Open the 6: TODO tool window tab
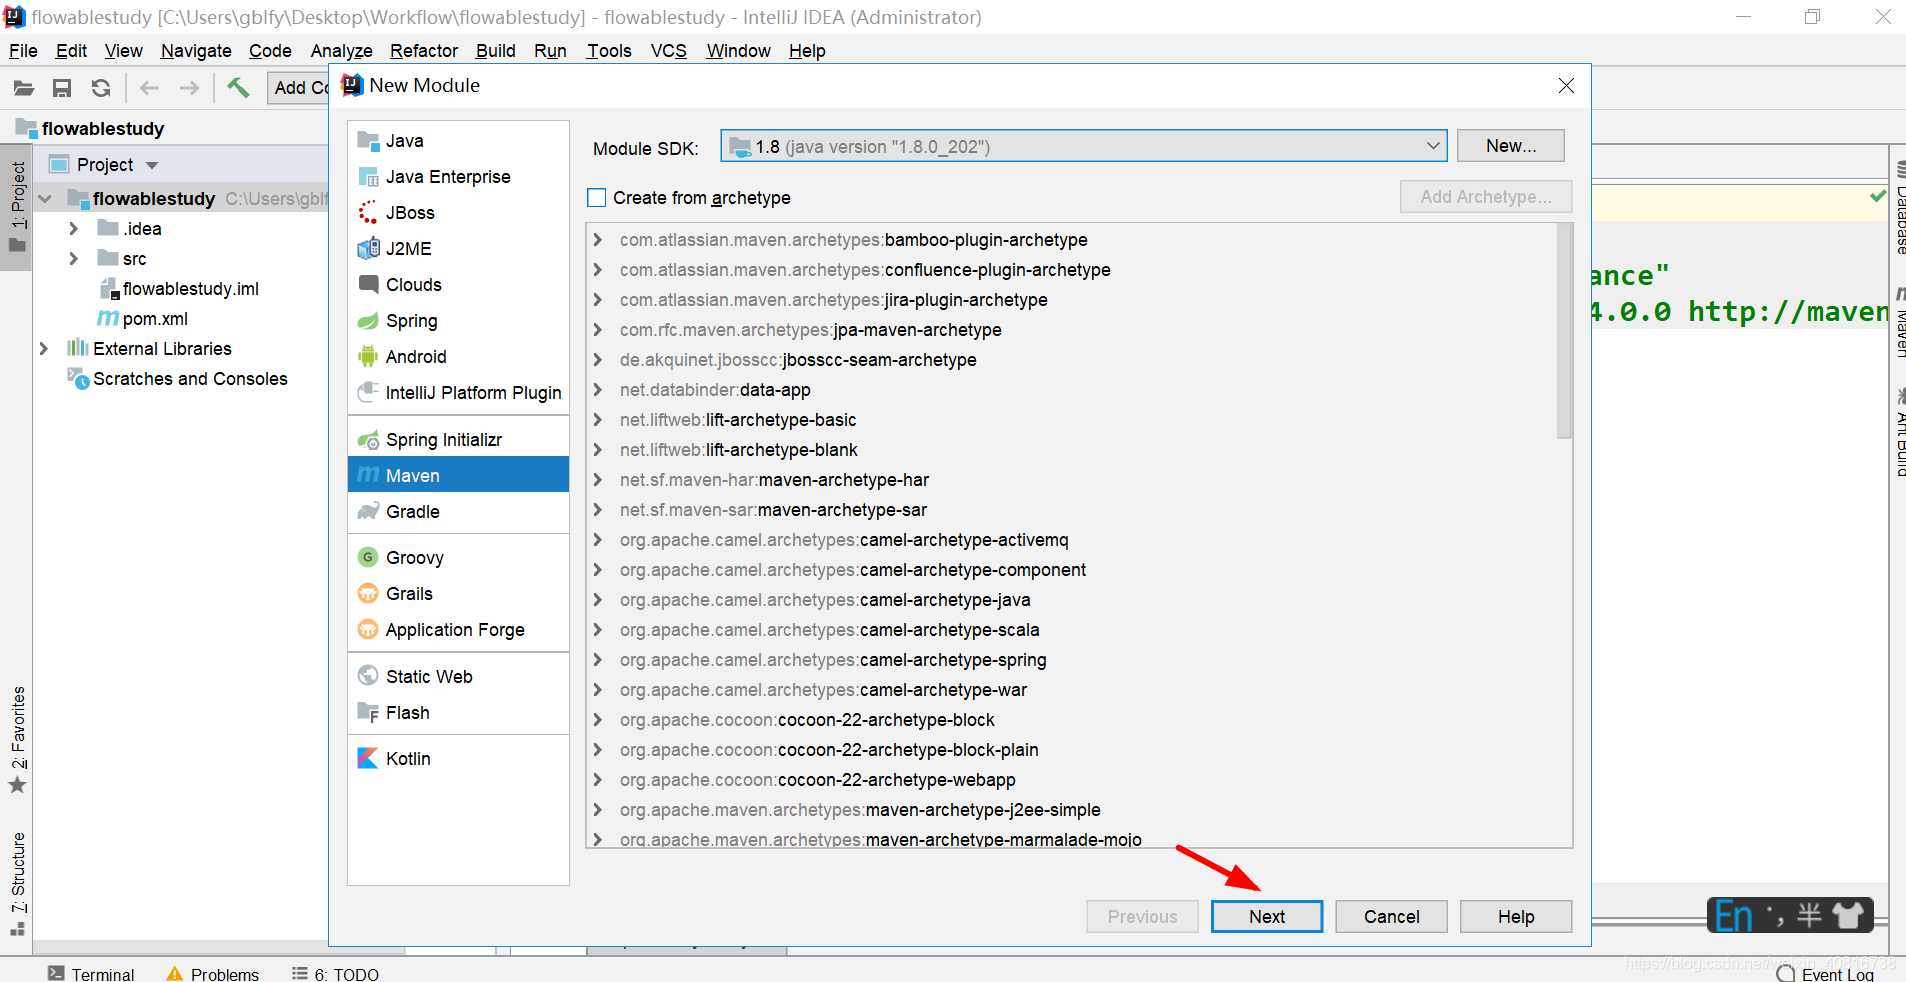The height and width of the screenshot is (982, 1906). pyautogui.click(x=335, y=974)
